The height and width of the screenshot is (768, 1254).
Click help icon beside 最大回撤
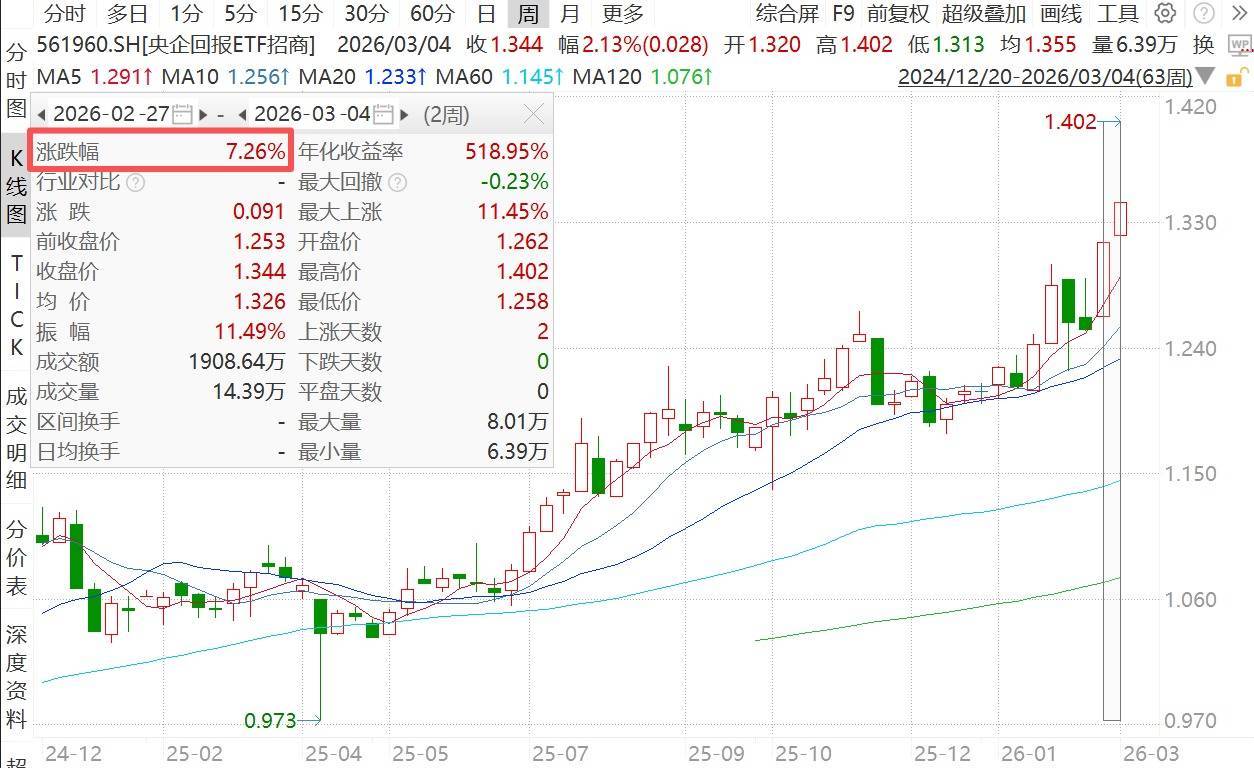(x=397, y=182)
